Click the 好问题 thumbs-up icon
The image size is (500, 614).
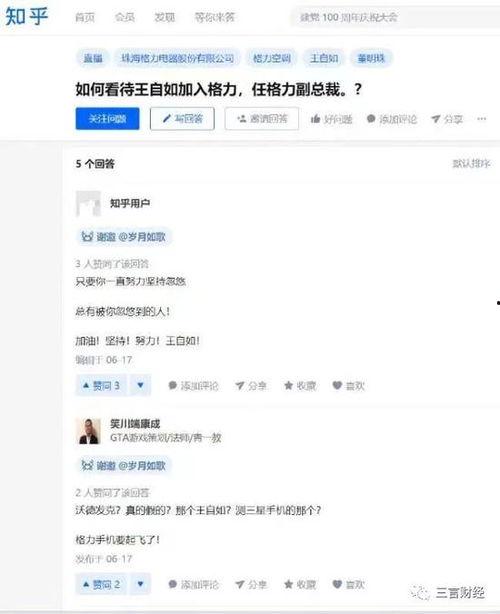316,119
